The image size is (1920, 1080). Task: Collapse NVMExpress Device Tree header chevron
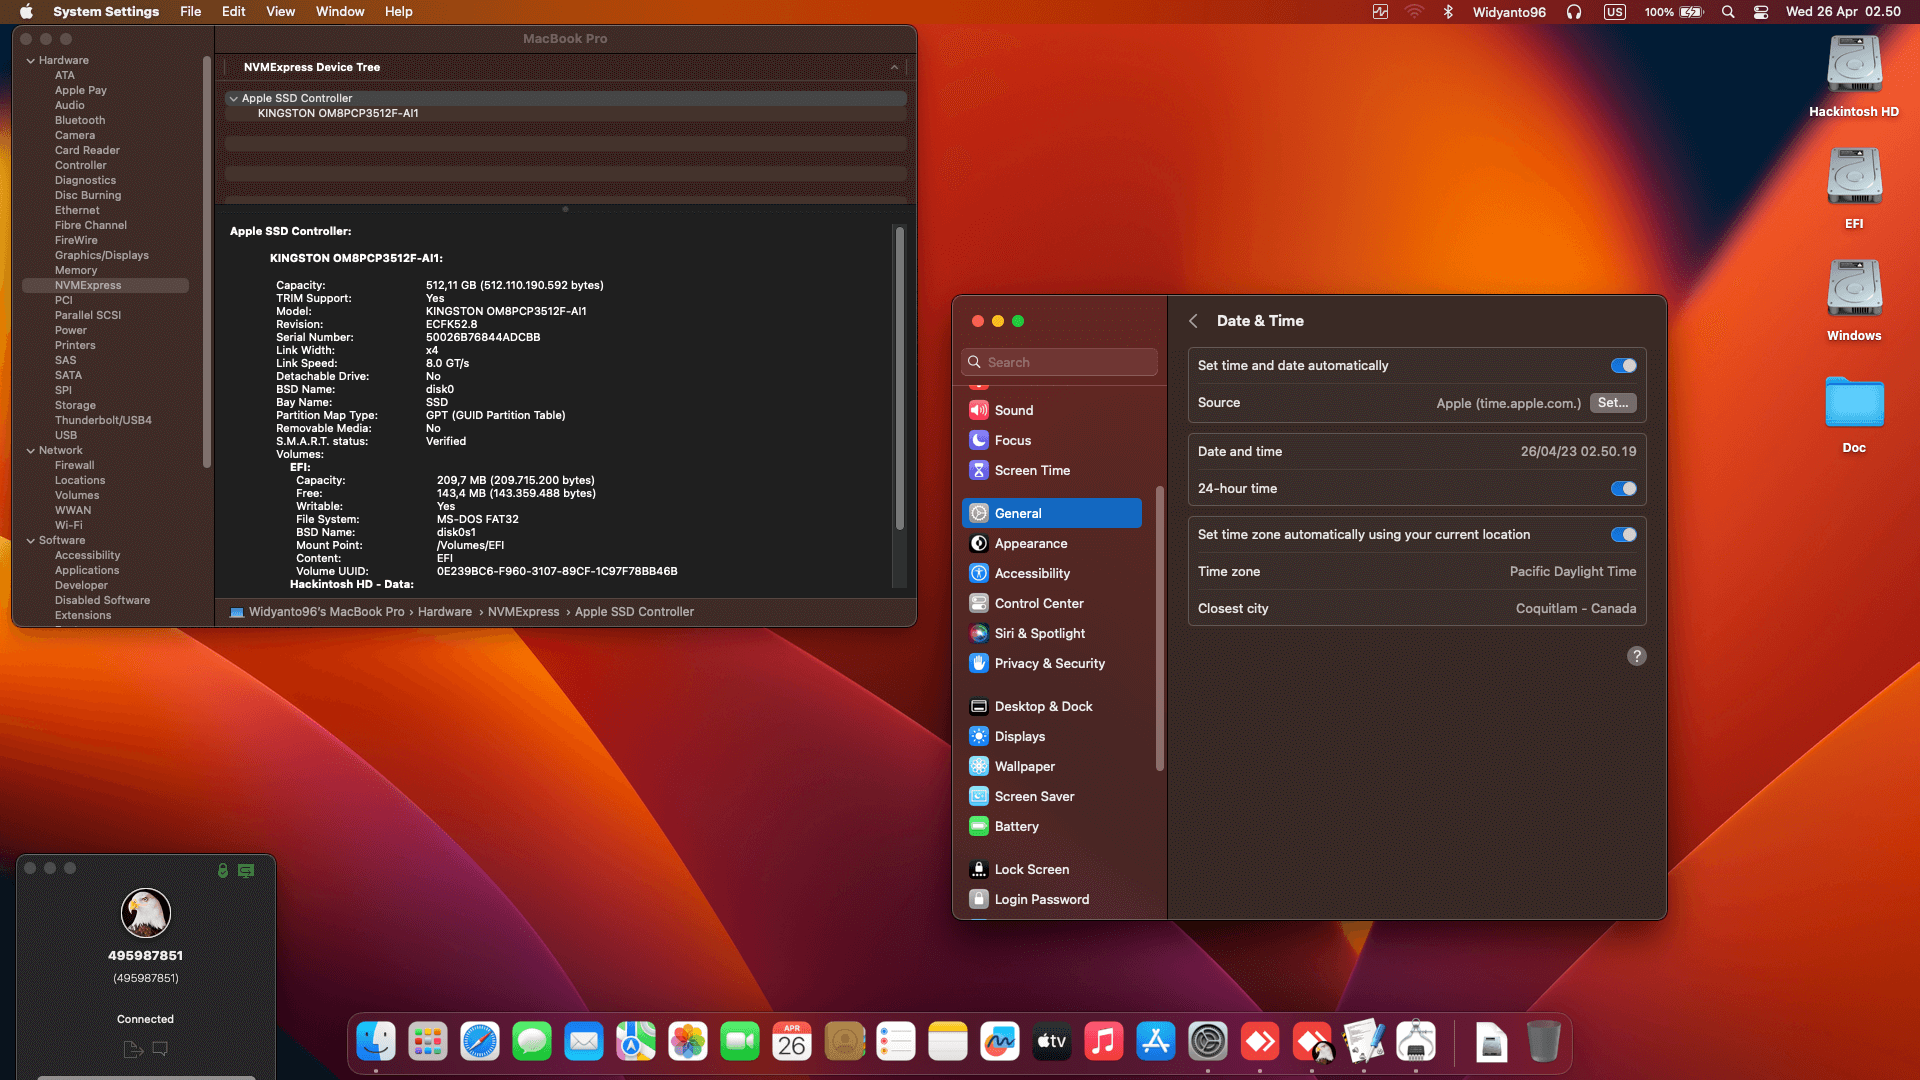pyautogui.click(x=894, y=68)
